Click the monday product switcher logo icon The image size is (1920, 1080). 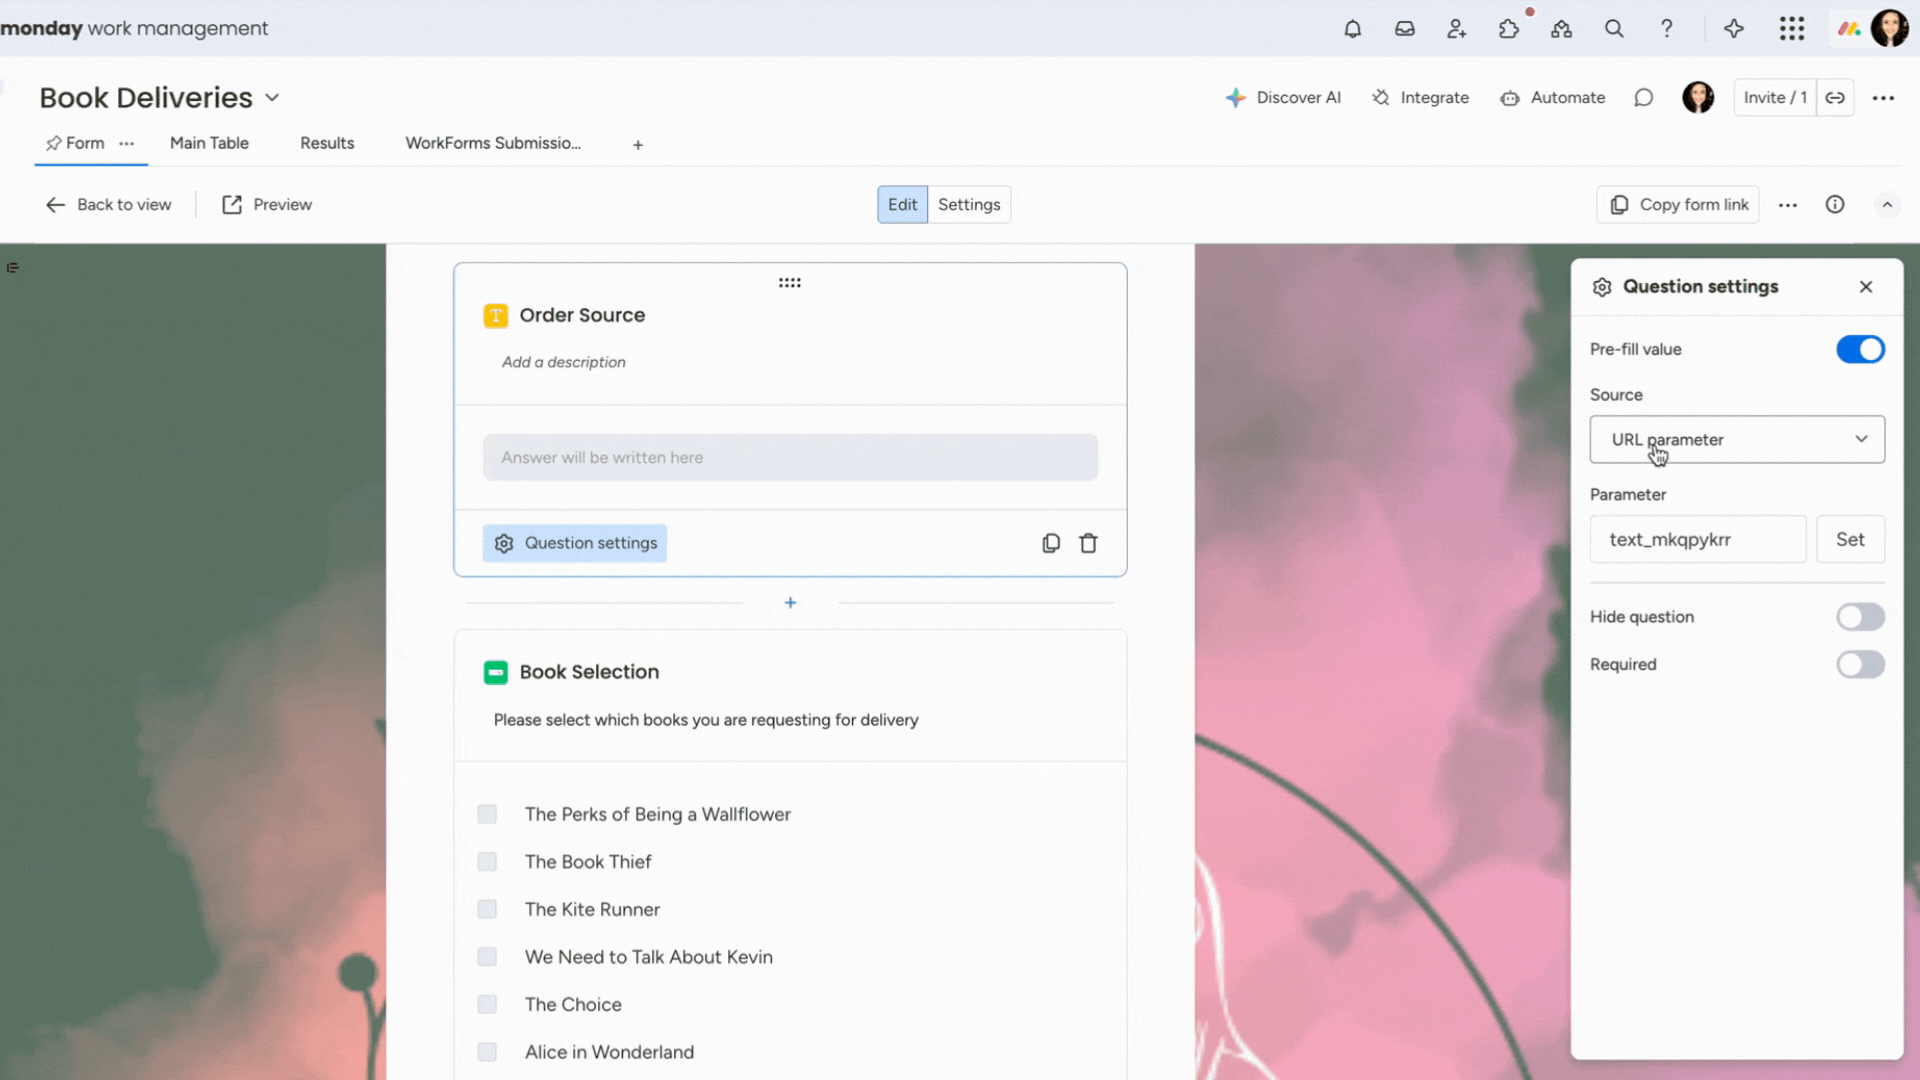pyautogui.click(x=1849, y=29)
